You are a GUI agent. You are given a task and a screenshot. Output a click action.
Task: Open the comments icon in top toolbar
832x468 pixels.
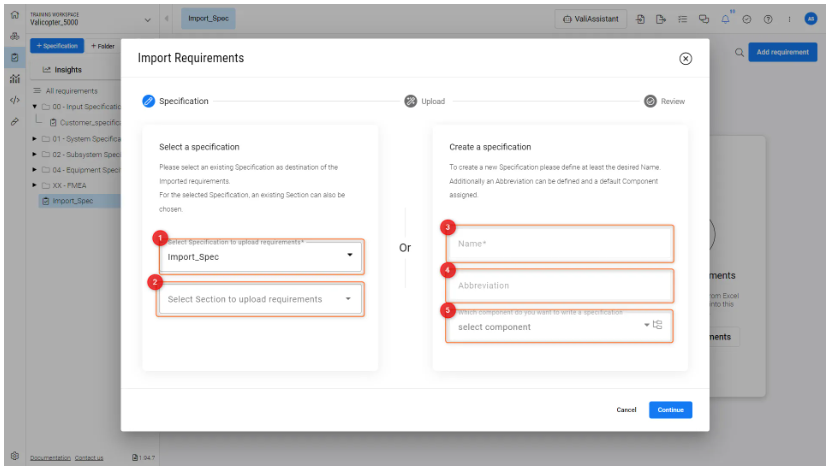coord(703,19)
